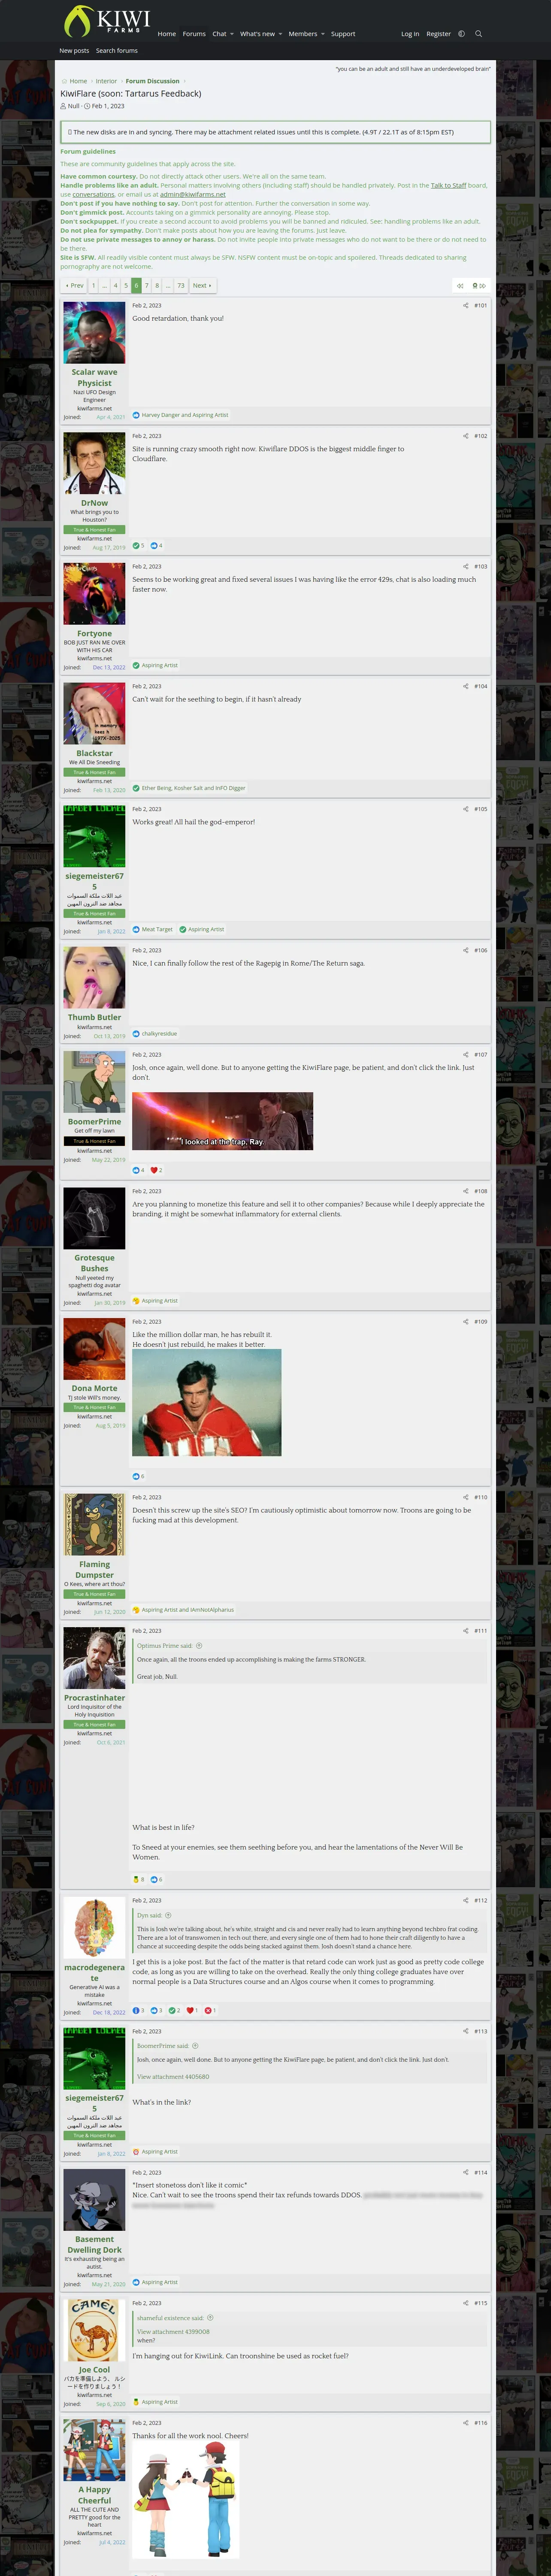The height and width of the screenshot is (2576, 551).
Task: Click the share icon on post #105
Action: tap(466, 809)
